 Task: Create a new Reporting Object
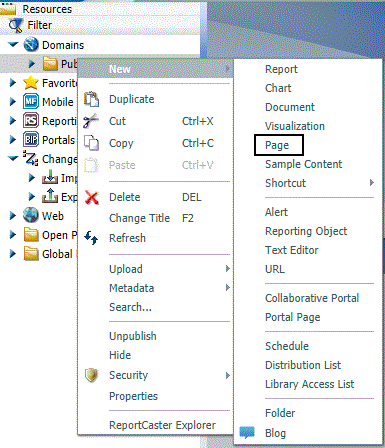[306, 231]
